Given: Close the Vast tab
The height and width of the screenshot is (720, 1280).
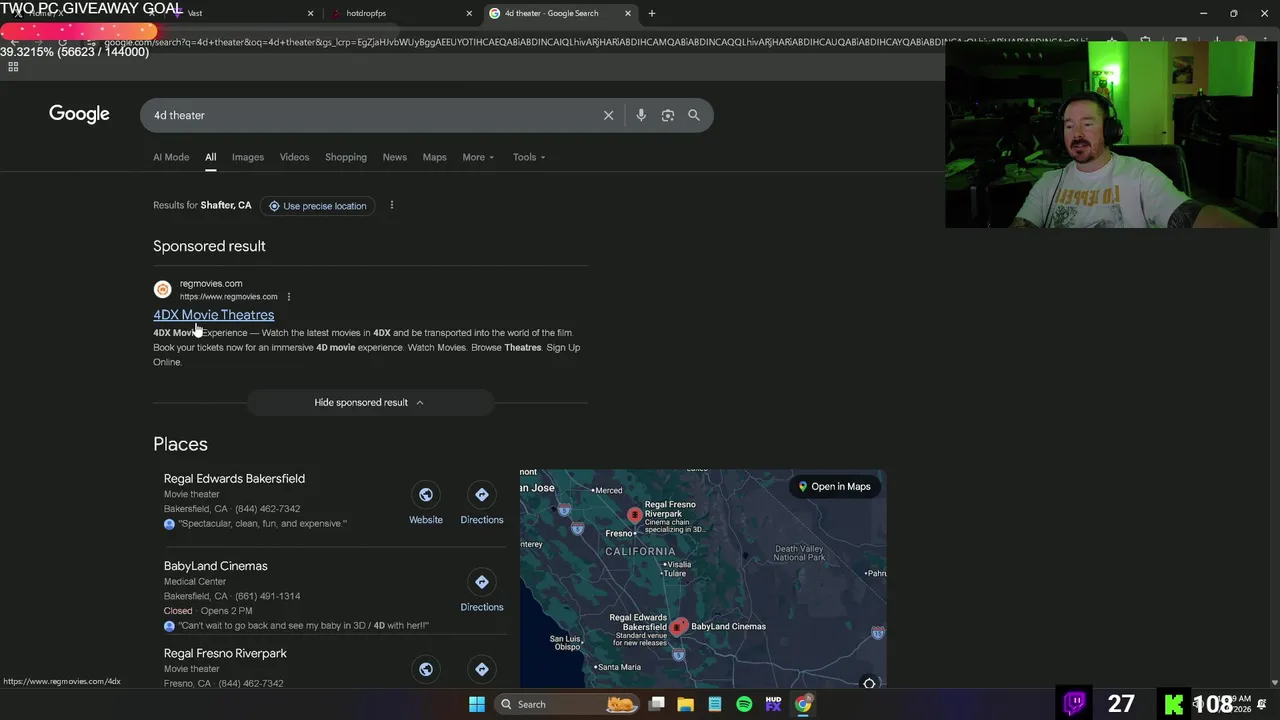Looking at the screenshot, I should 310,13.
